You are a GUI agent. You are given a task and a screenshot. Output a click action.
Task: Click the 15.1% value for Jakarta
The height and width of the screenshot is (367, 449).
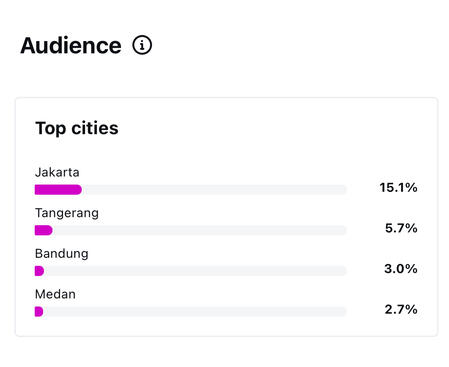tap(398, 188)
